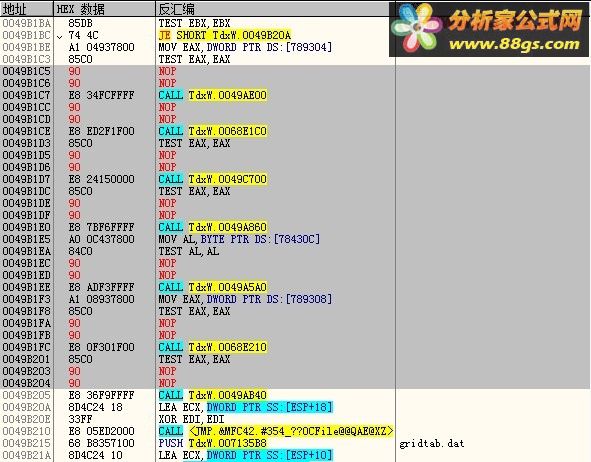Image resolution: width=591 pixels, height=462 pixels.
Task: Click the jump arrow marker beside 74 4C
Action: point(60,37)
